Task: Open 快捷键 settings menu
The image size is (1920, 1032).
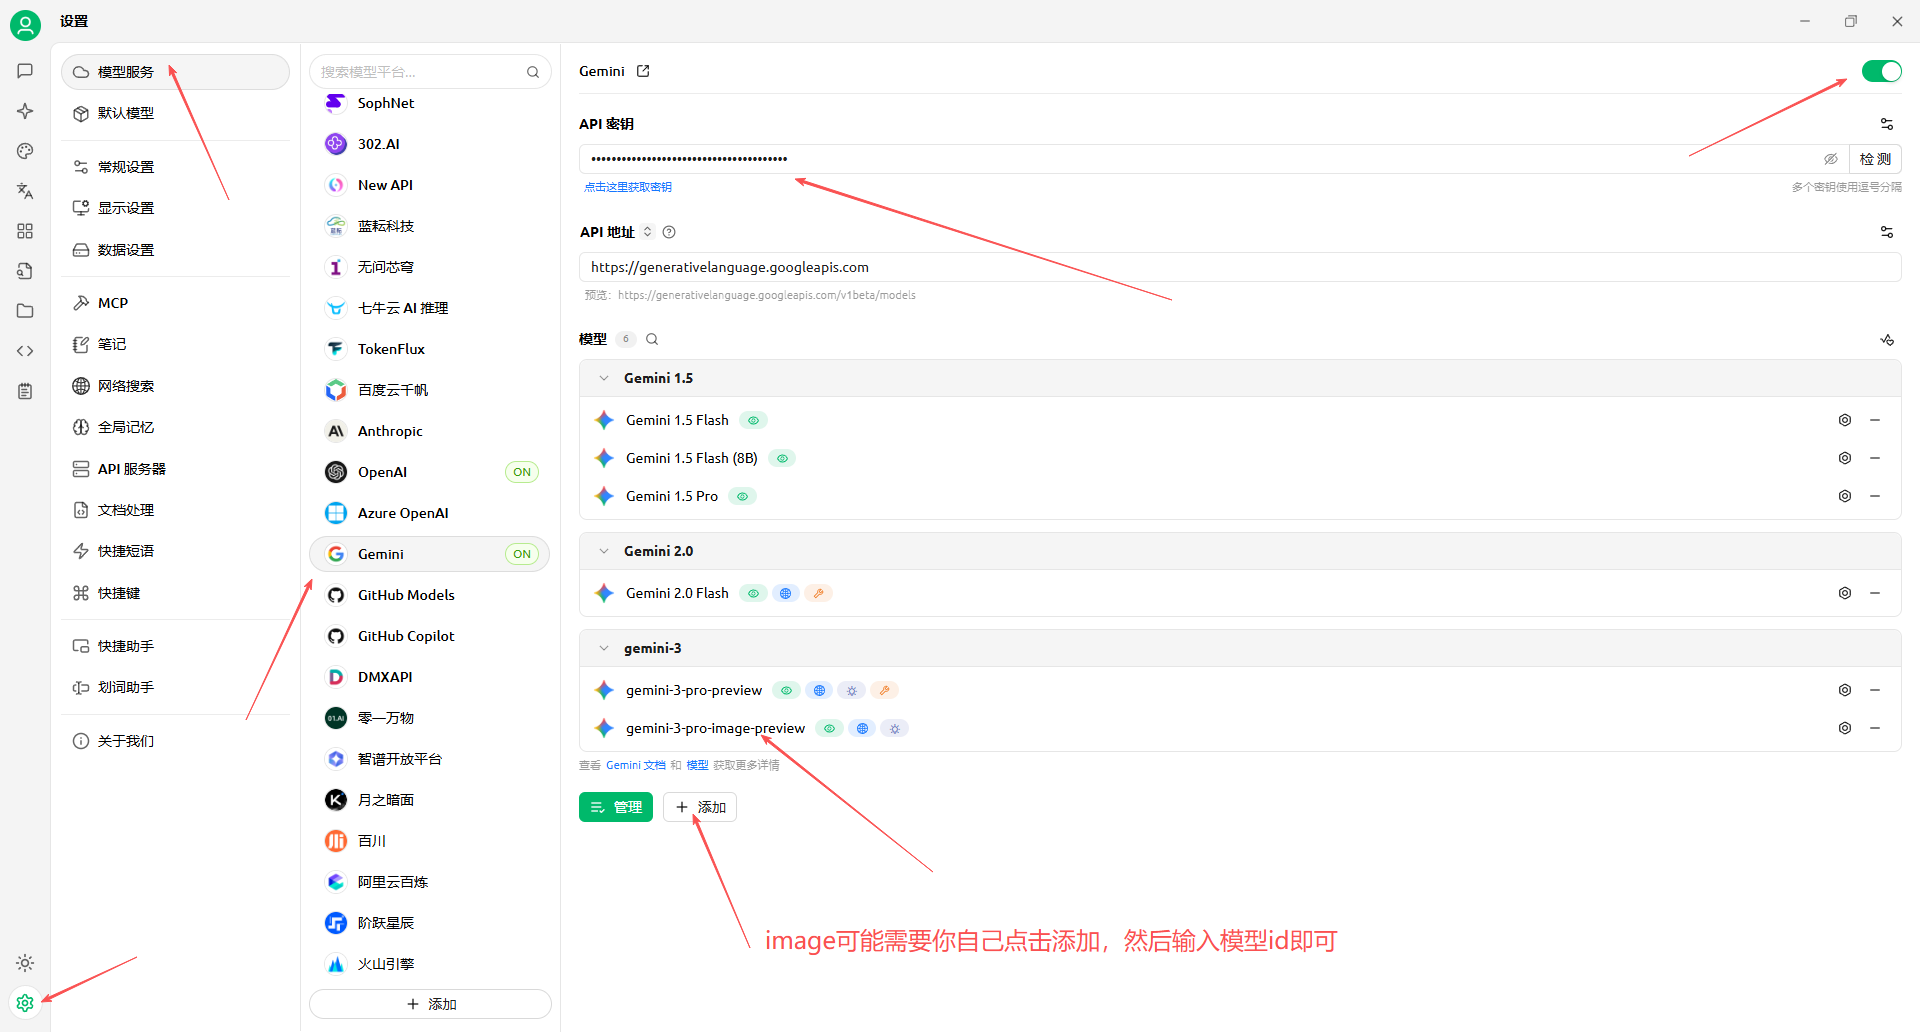Action: tap(175, 593)
